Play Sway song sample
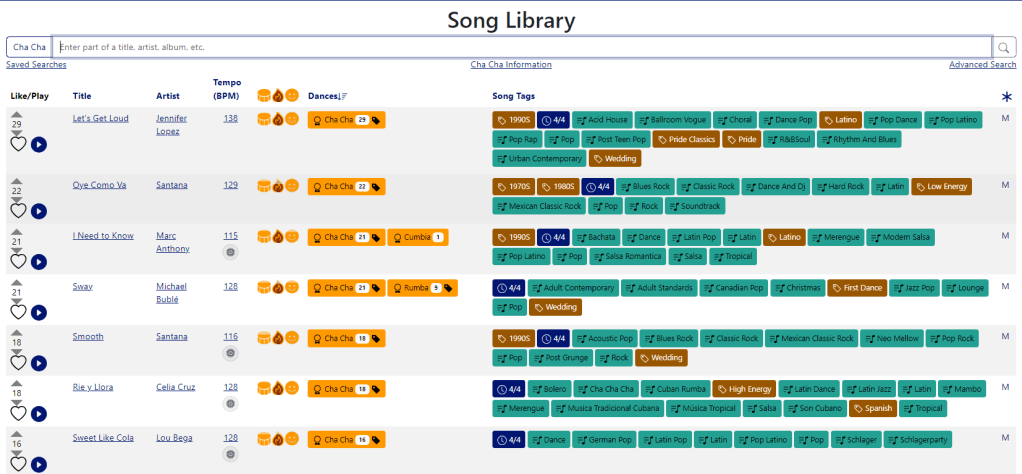1022x474 pixels. [39, 312]
